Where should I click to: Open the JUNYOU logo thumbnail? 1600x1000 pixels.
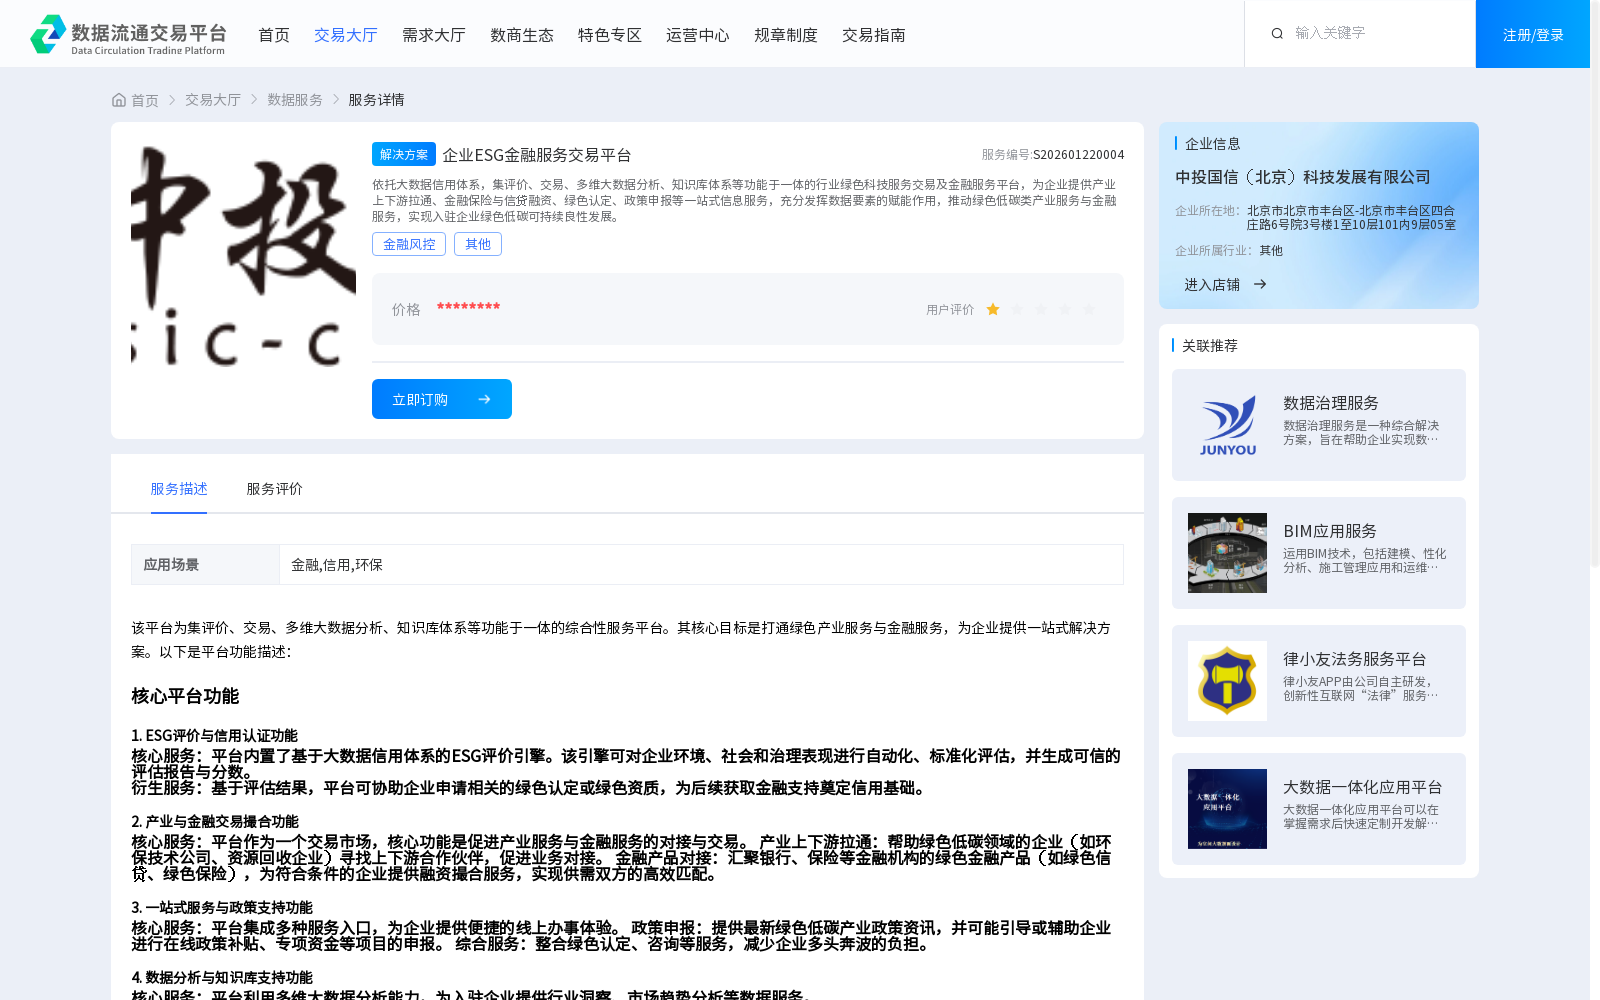(x=1227, y=425)
